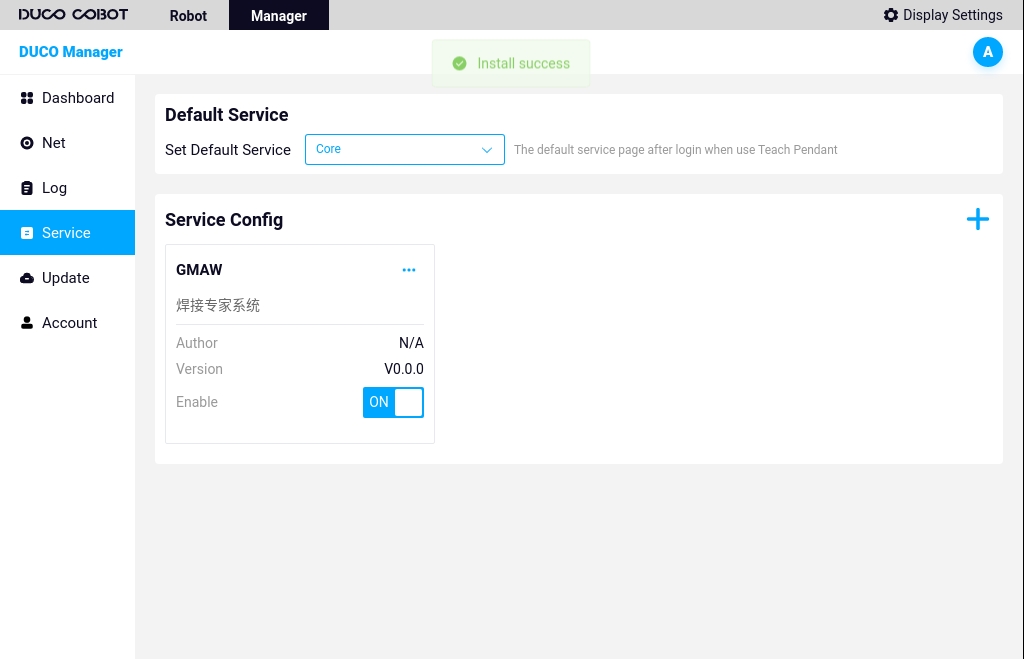The height and width of the screenshot is (659, 1024).
Task: Click the Account person icon in the sidebar
Action: pos(27,323)
